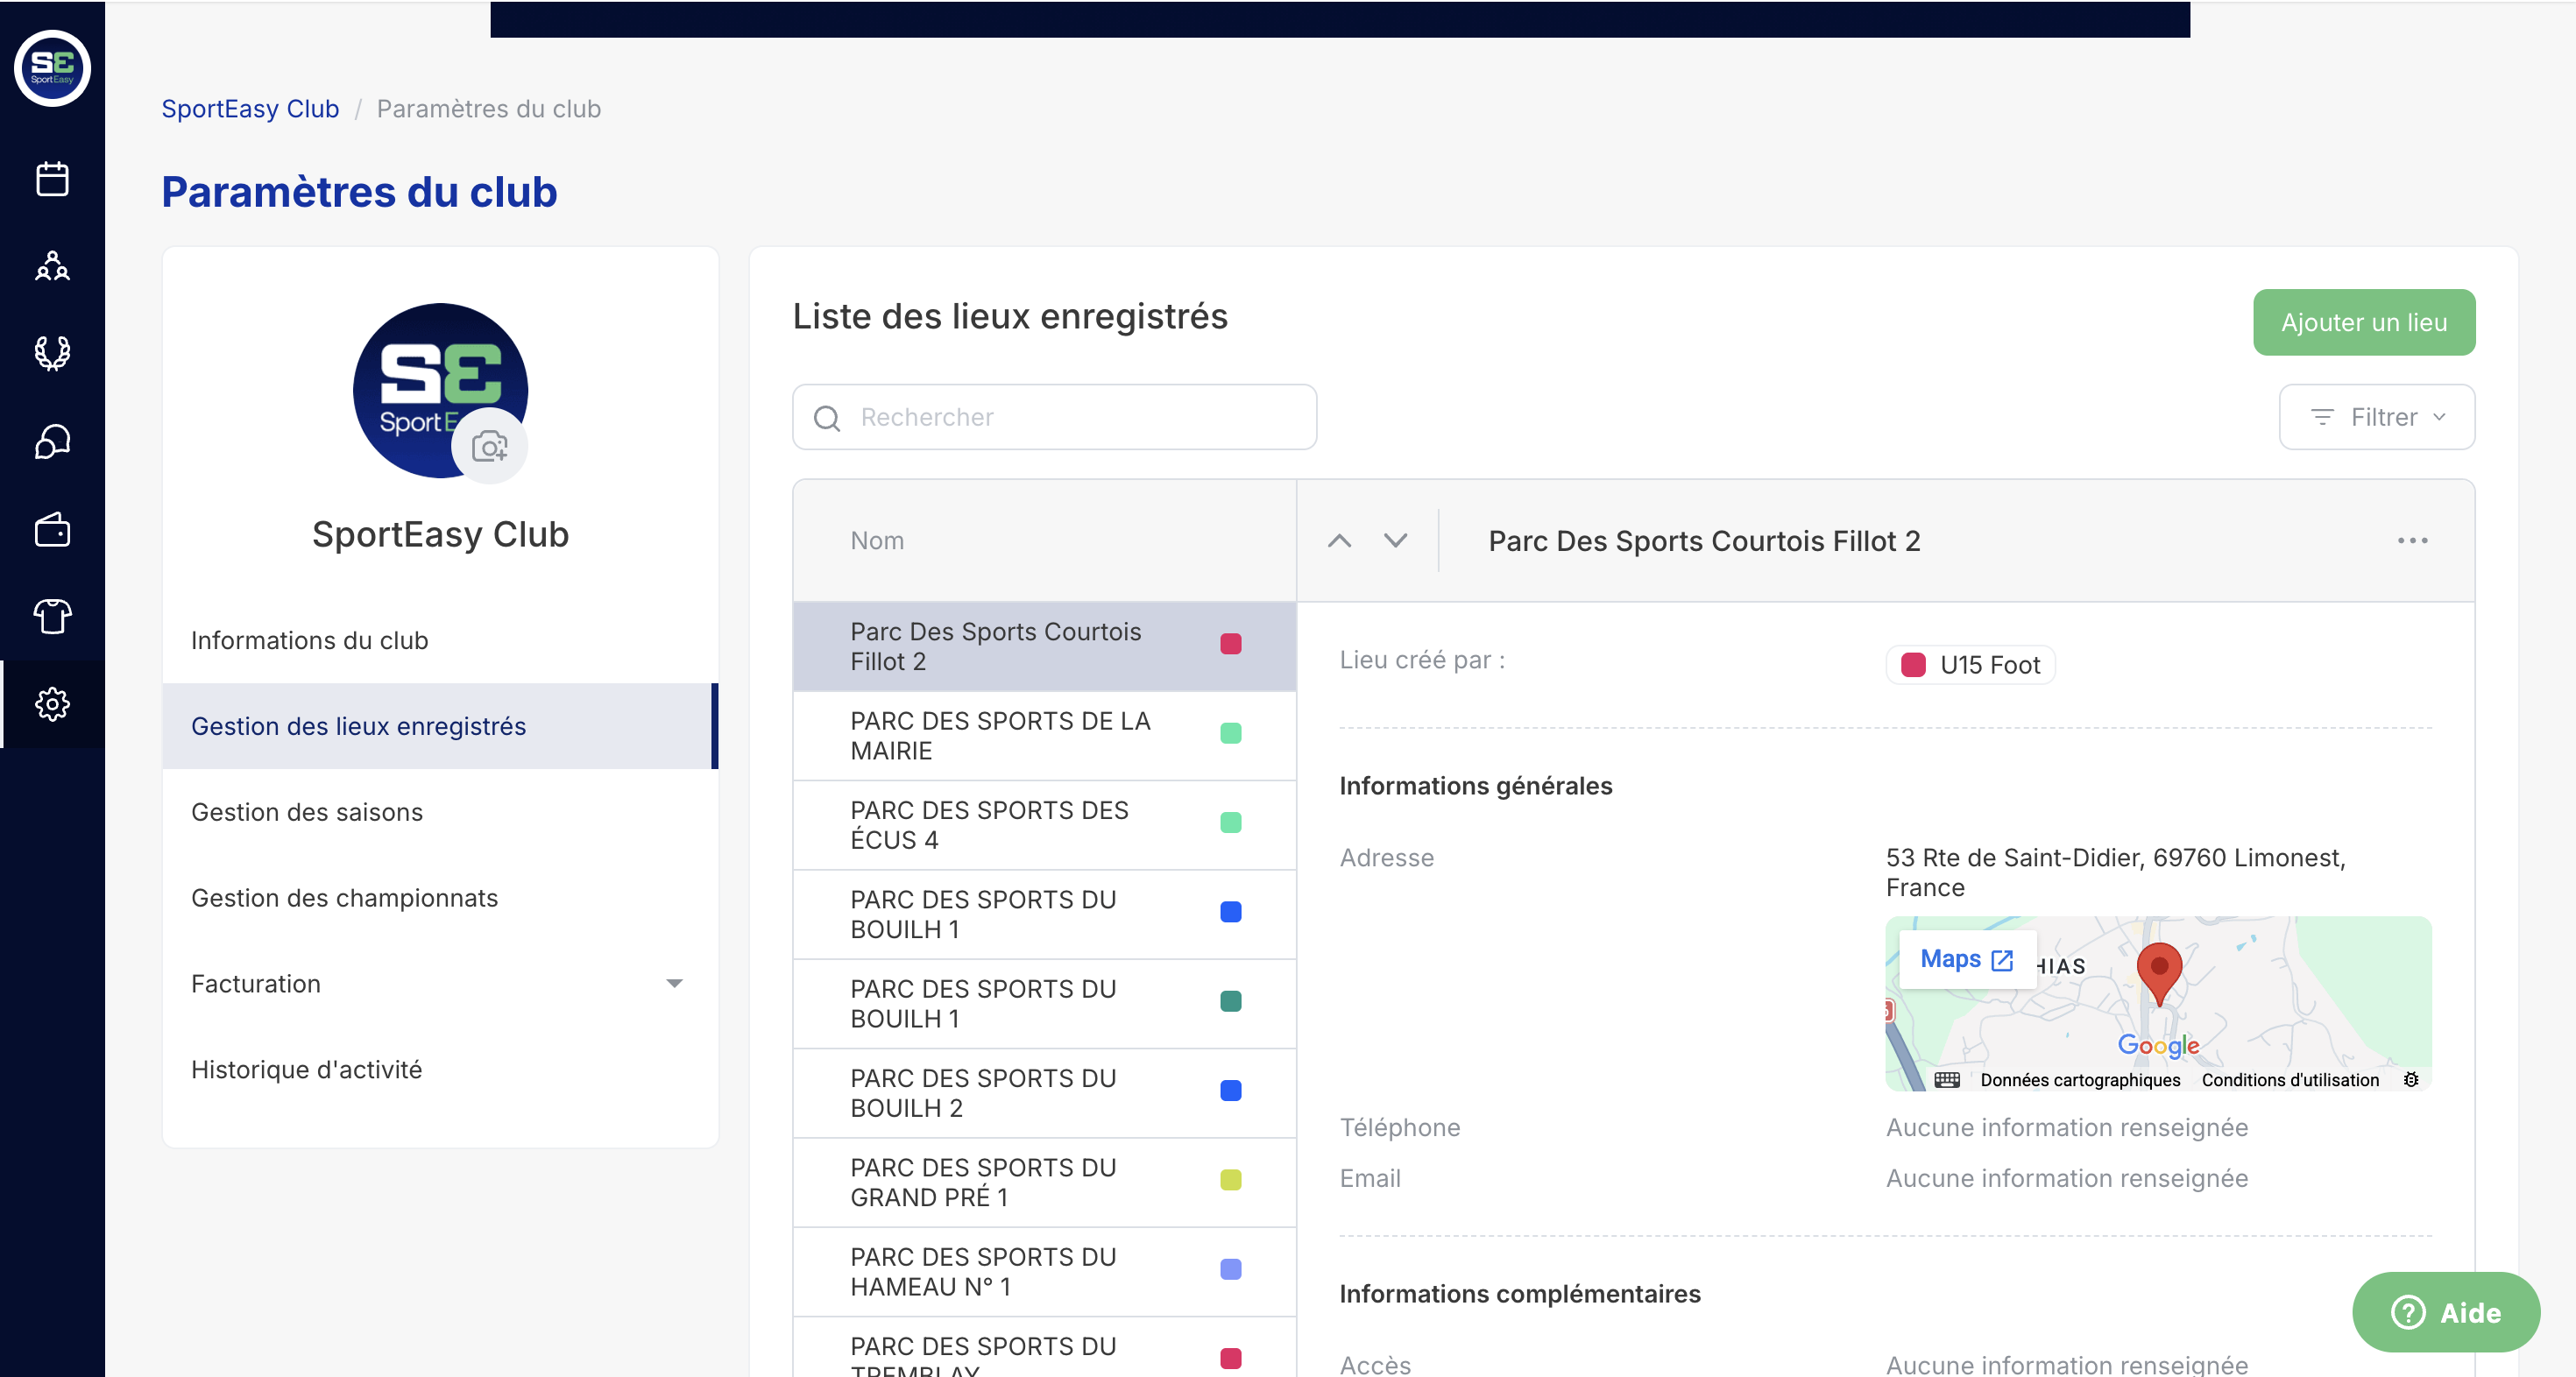This screenshot has height=1377, width=2576.
Task: Open the Maps external link
Action: click(x=1966, y=959)
